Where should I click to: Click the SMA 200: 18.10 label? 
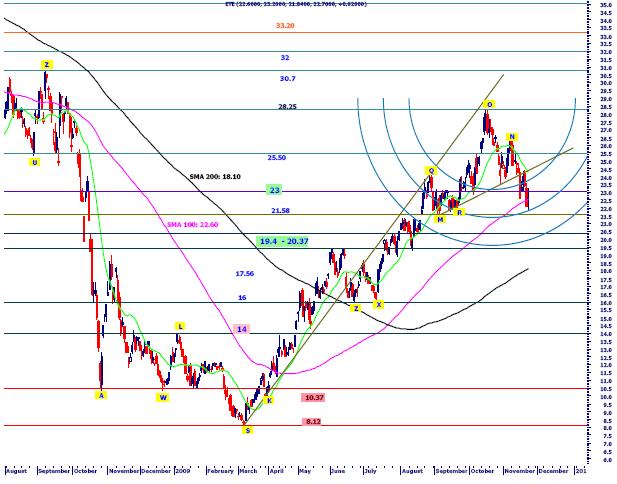pyautogui.click(x=215, y=176)
